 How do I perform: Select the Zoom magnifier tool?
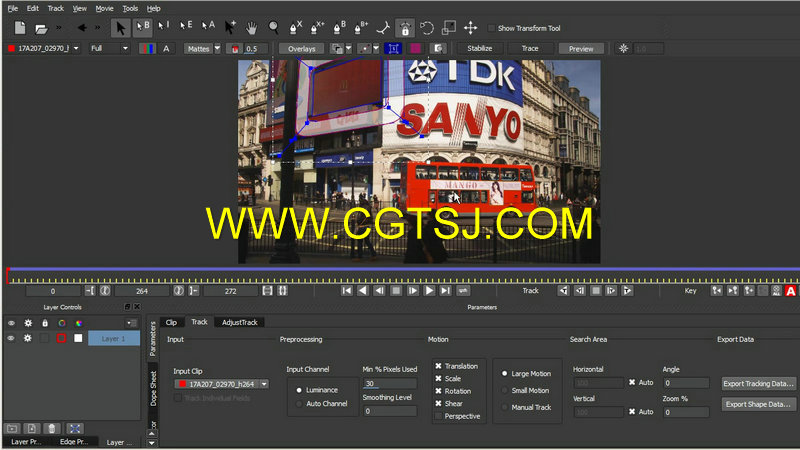(273, 28)
